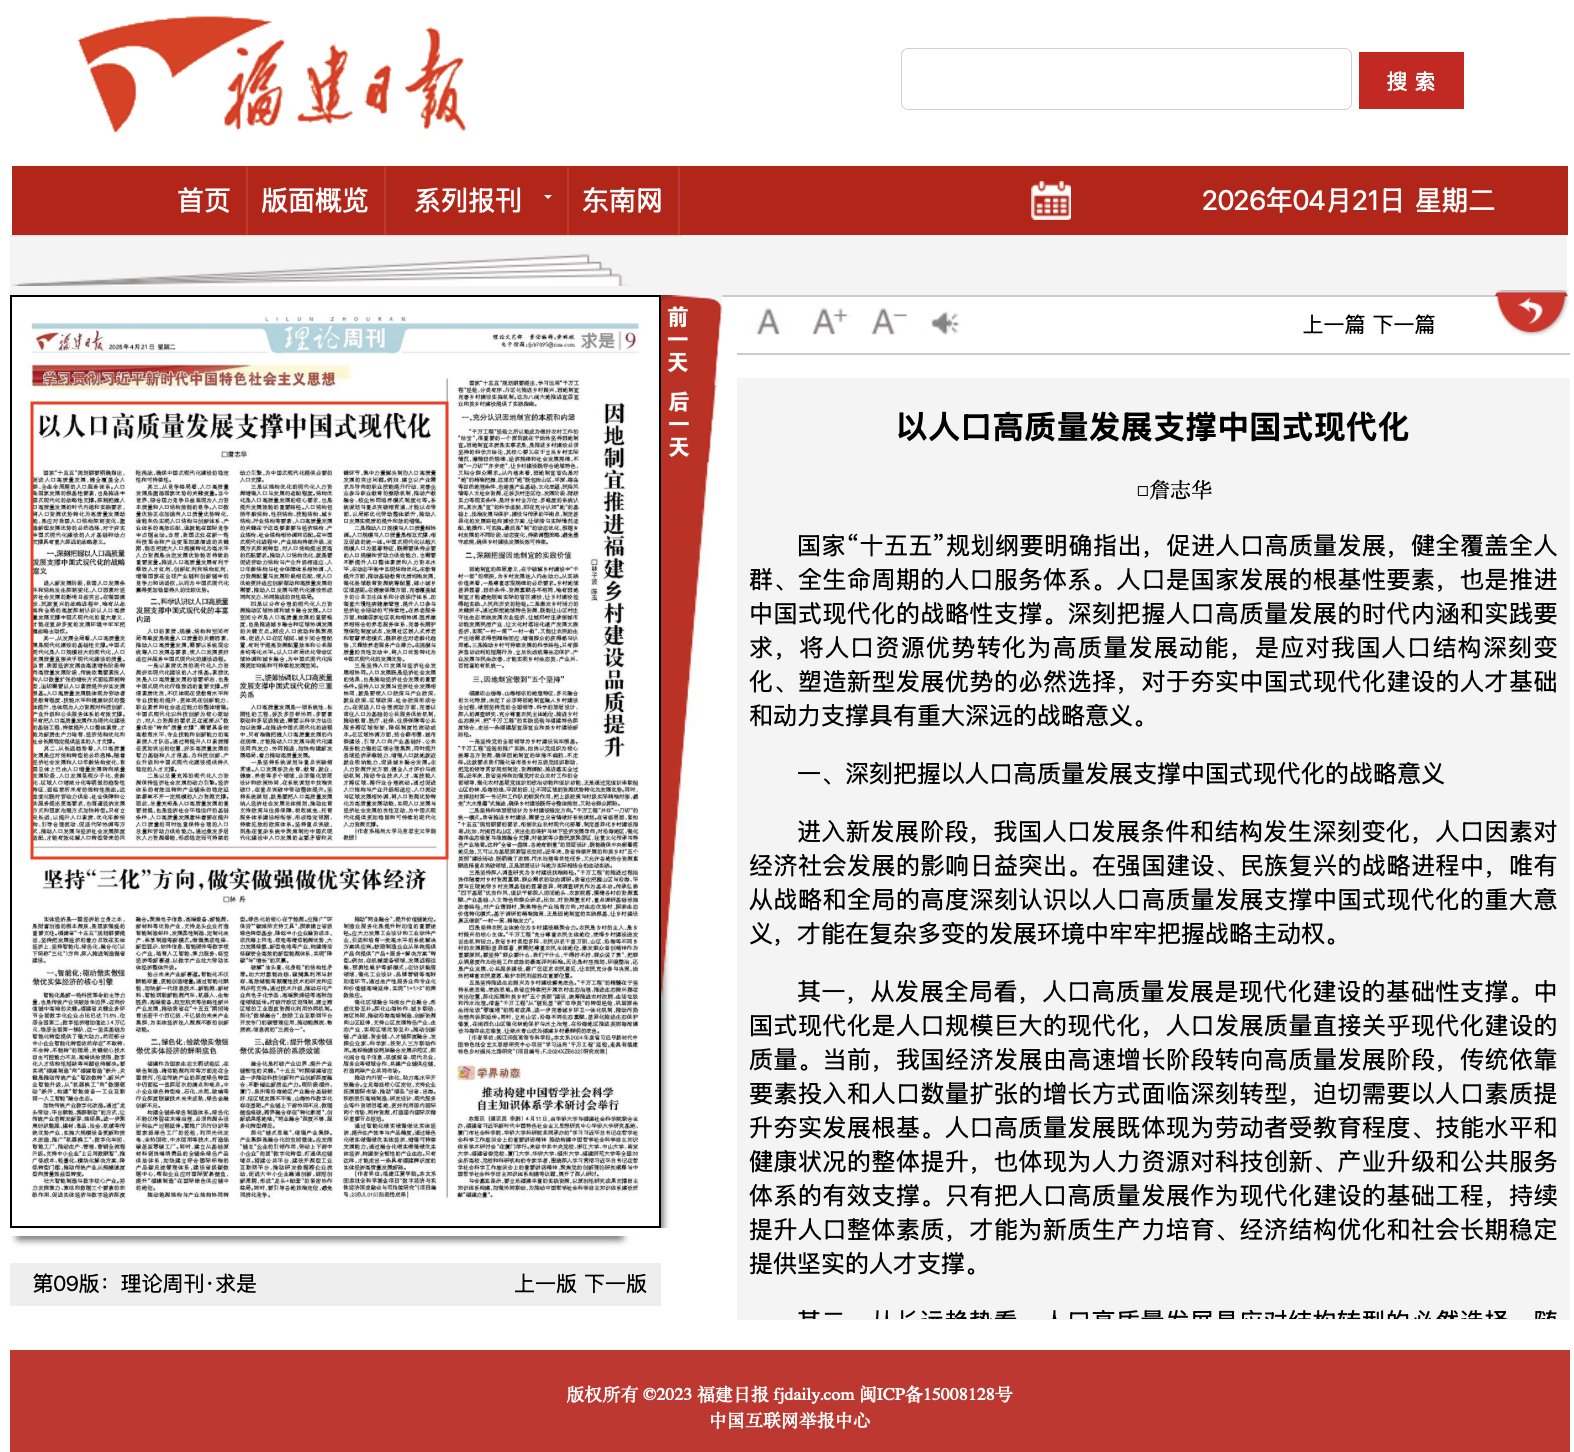Image resolution: width=1574 pixels, height=1452 pixels.
Task: Click the Fujian Daily logo
Action: (272, 80)
